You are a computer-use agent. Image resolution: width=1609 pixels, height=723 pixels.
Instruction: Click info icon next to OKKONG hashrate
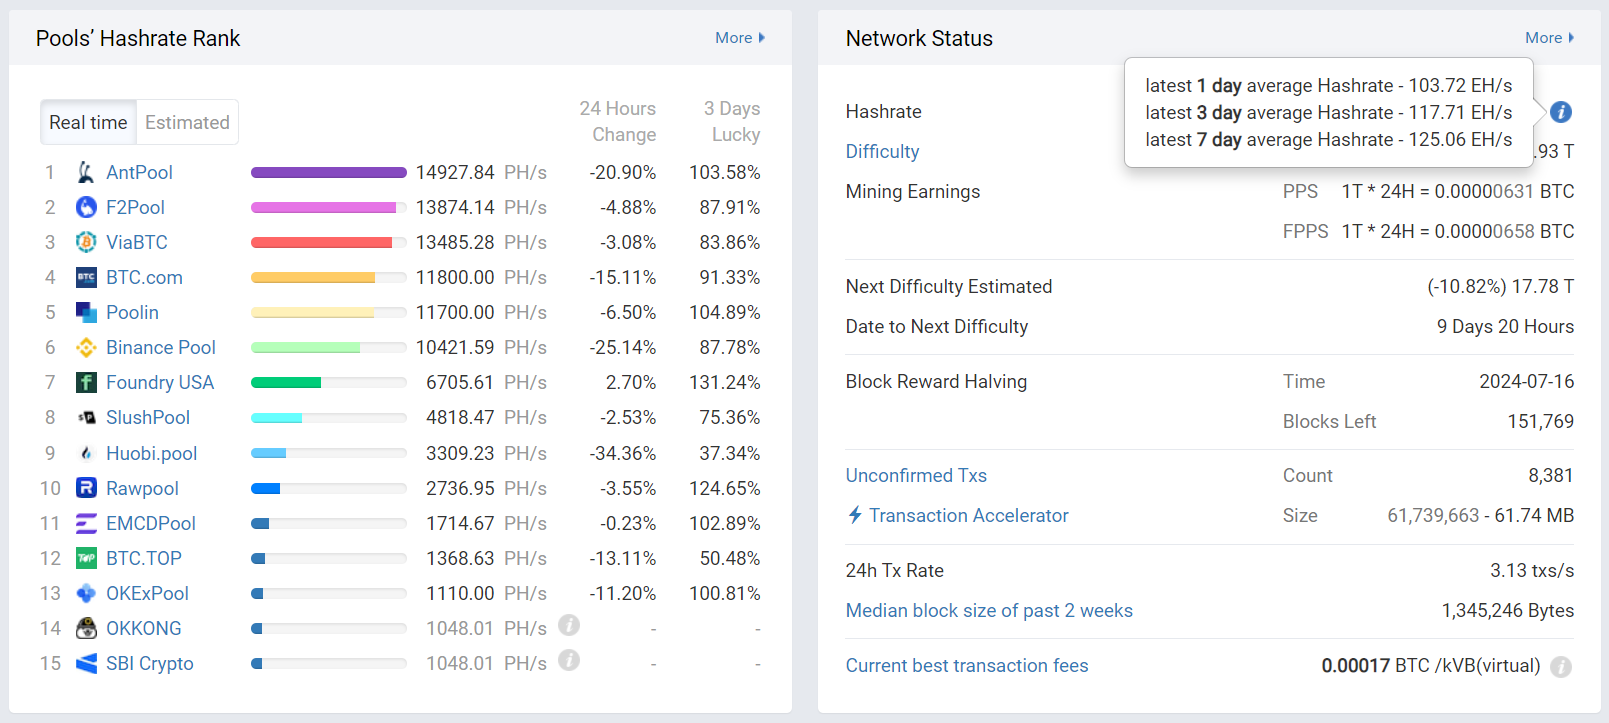coord(569,625)
